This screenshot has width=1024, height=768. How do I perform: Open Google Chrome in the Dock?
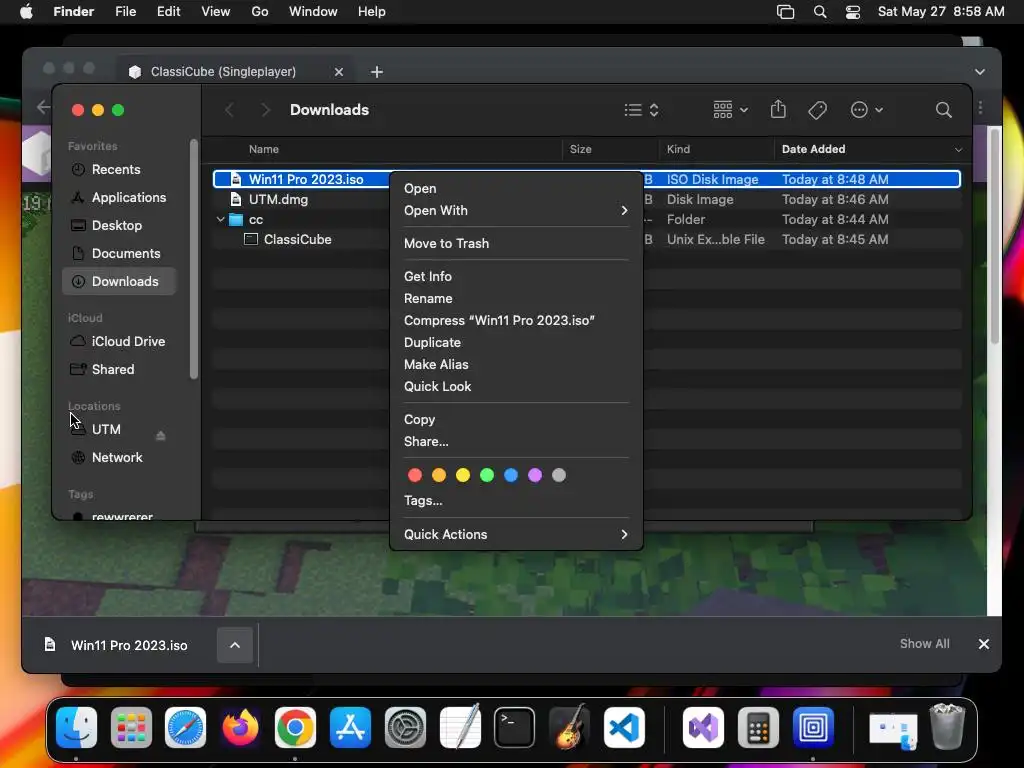coord(295,727)
